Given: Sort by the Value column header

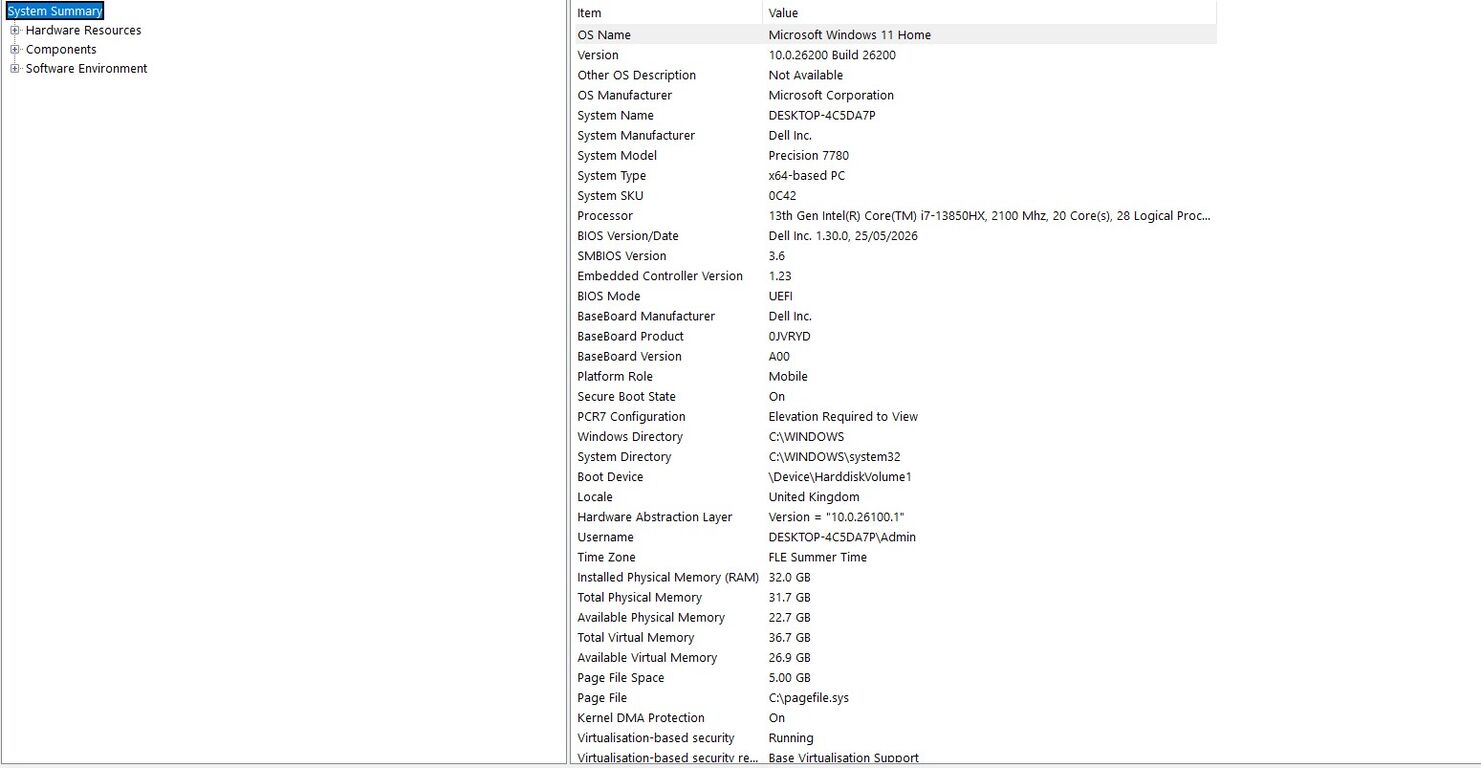Looking at the screenshot, I should pyautogui.click(x=990, y=13).
